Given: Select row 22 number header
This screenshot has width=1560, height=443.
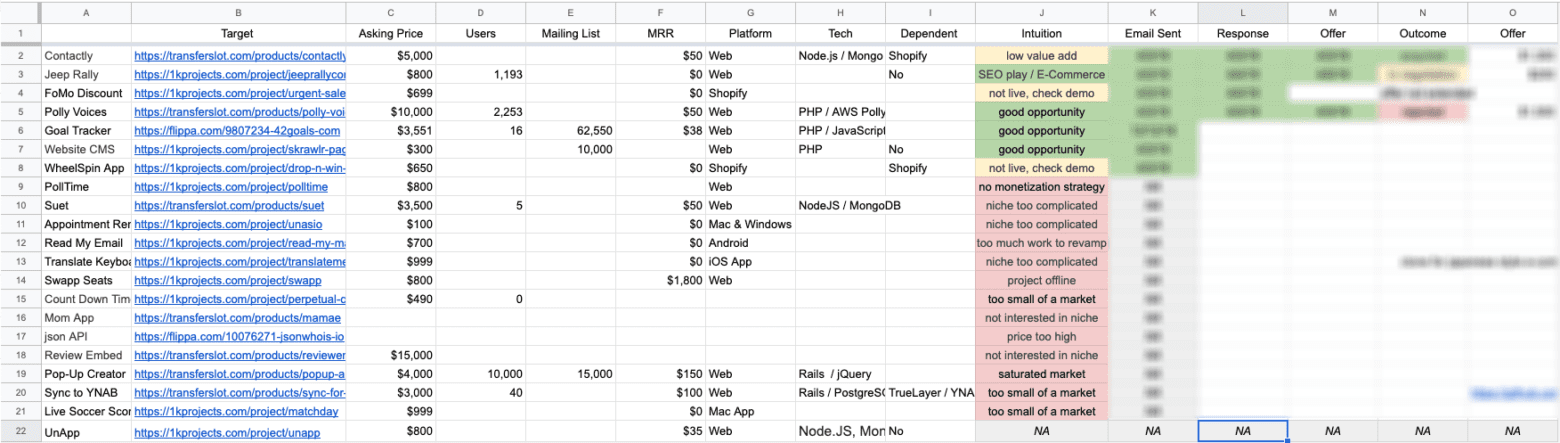Looking at the screenshot, I should (x=20, y=432).
